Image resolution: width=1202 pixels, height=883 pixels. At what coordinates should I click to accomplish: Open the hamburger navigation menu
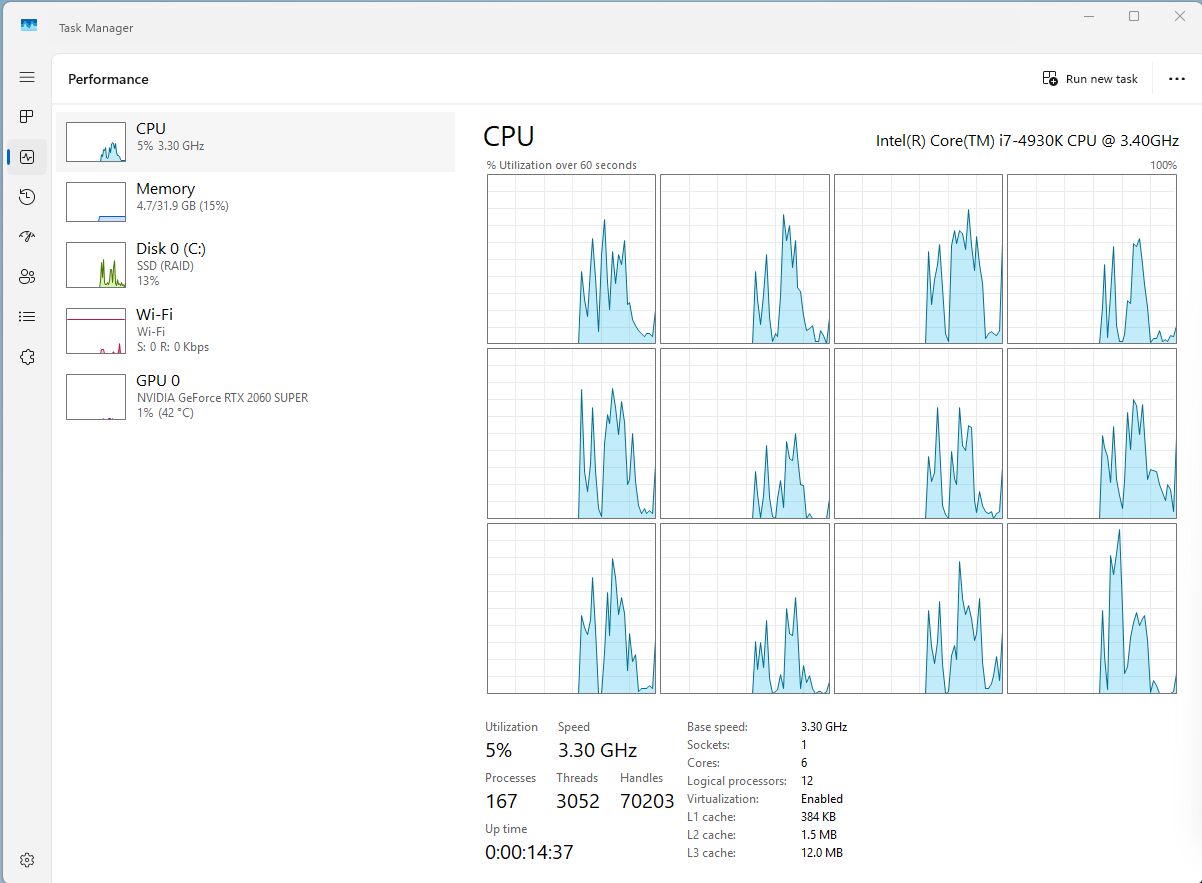pos(27,77)
